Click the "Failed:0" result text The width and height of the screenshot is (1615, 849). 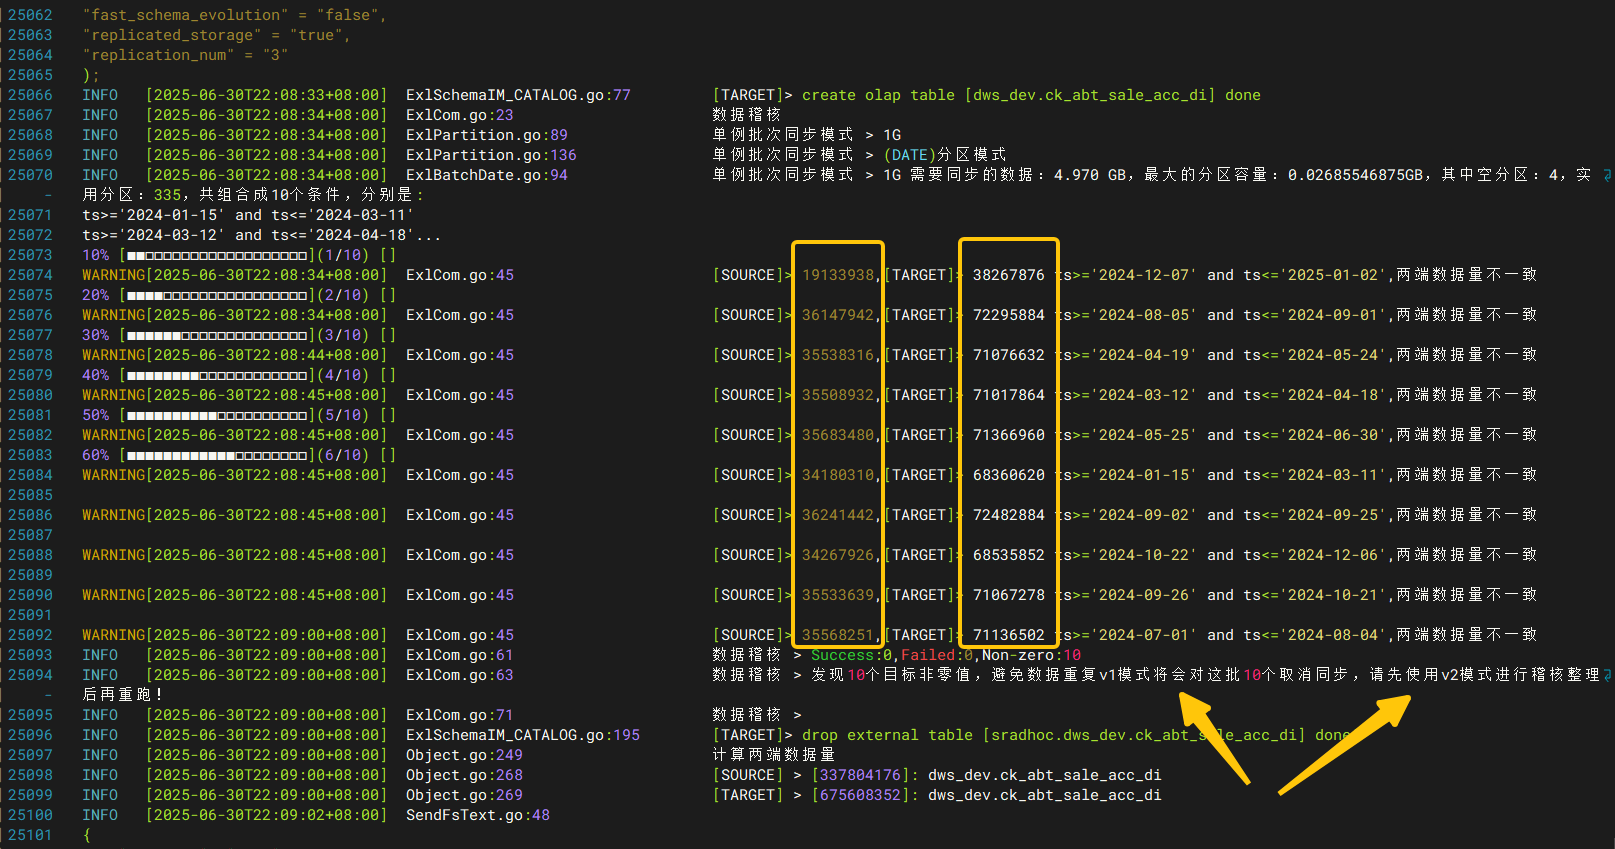coord(937,655)
